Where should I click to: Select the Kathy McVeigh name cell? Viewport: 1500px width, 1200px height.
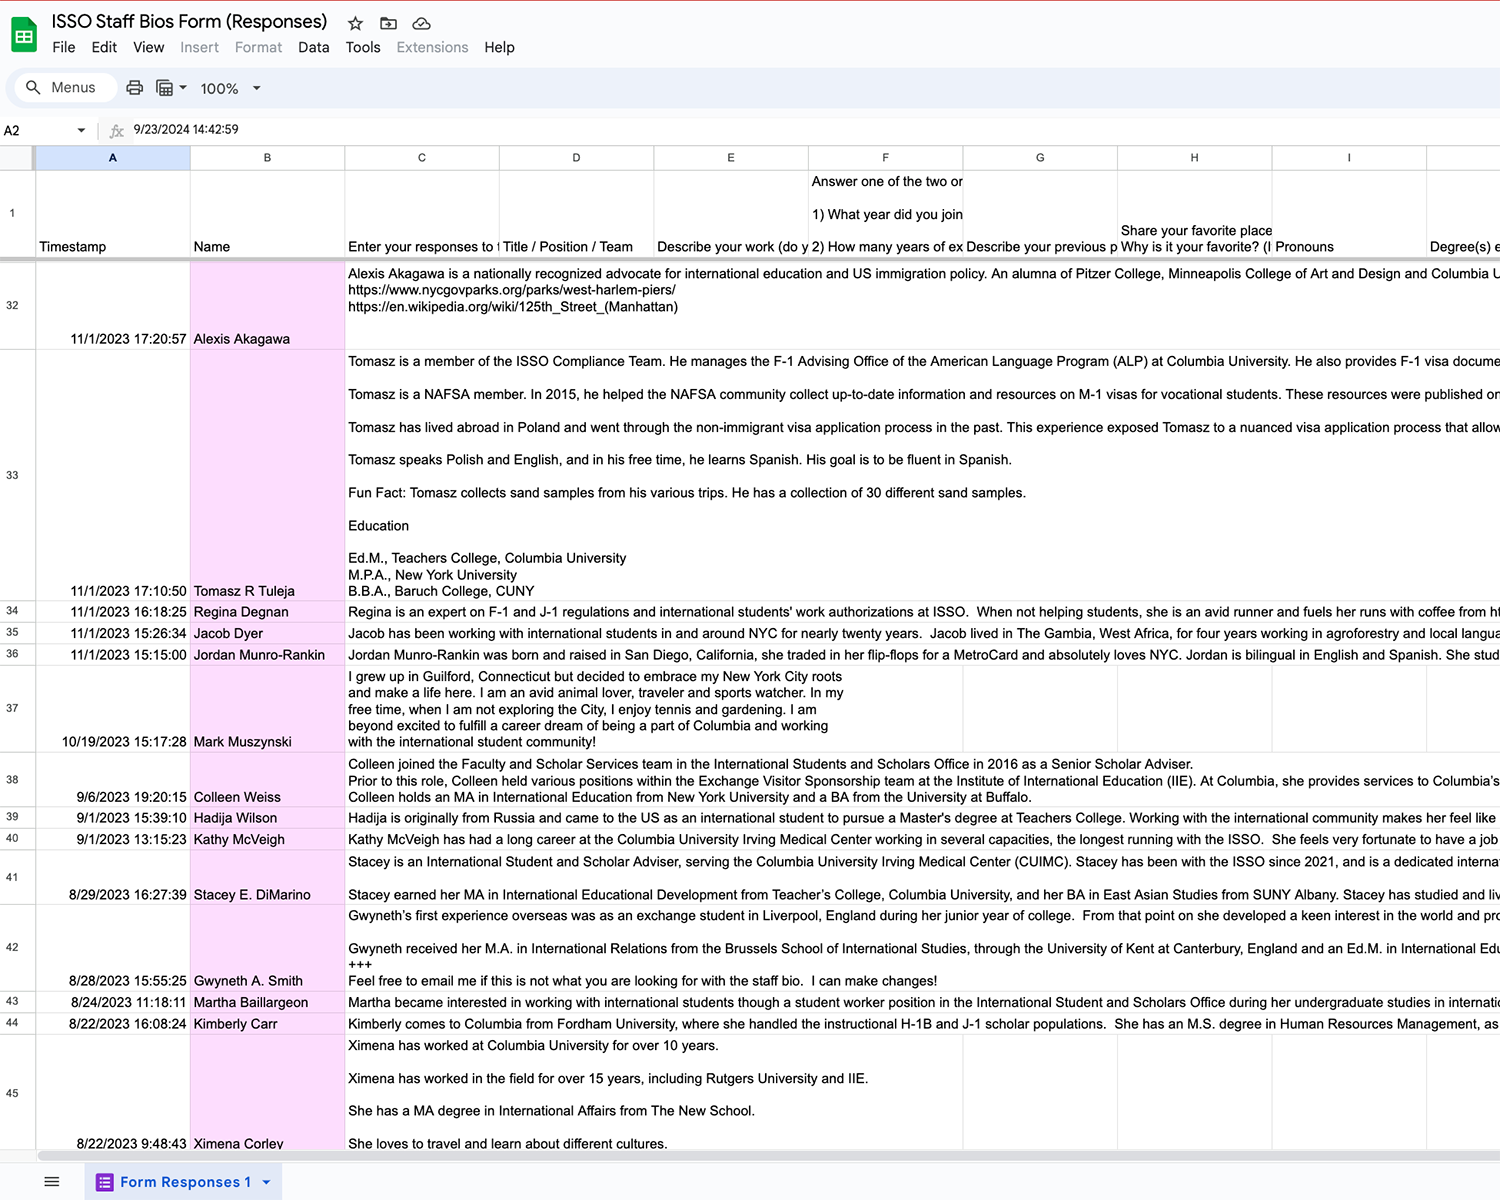pos(267,839)
